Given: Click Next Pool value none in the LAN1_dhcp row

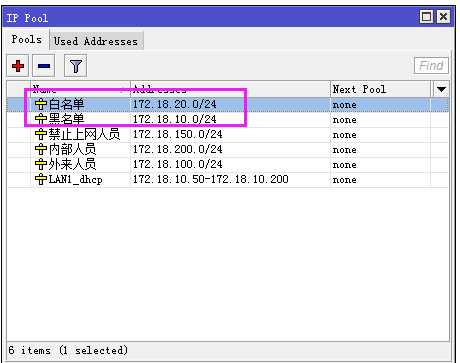Looking at the screenshot, I should 345,180.
